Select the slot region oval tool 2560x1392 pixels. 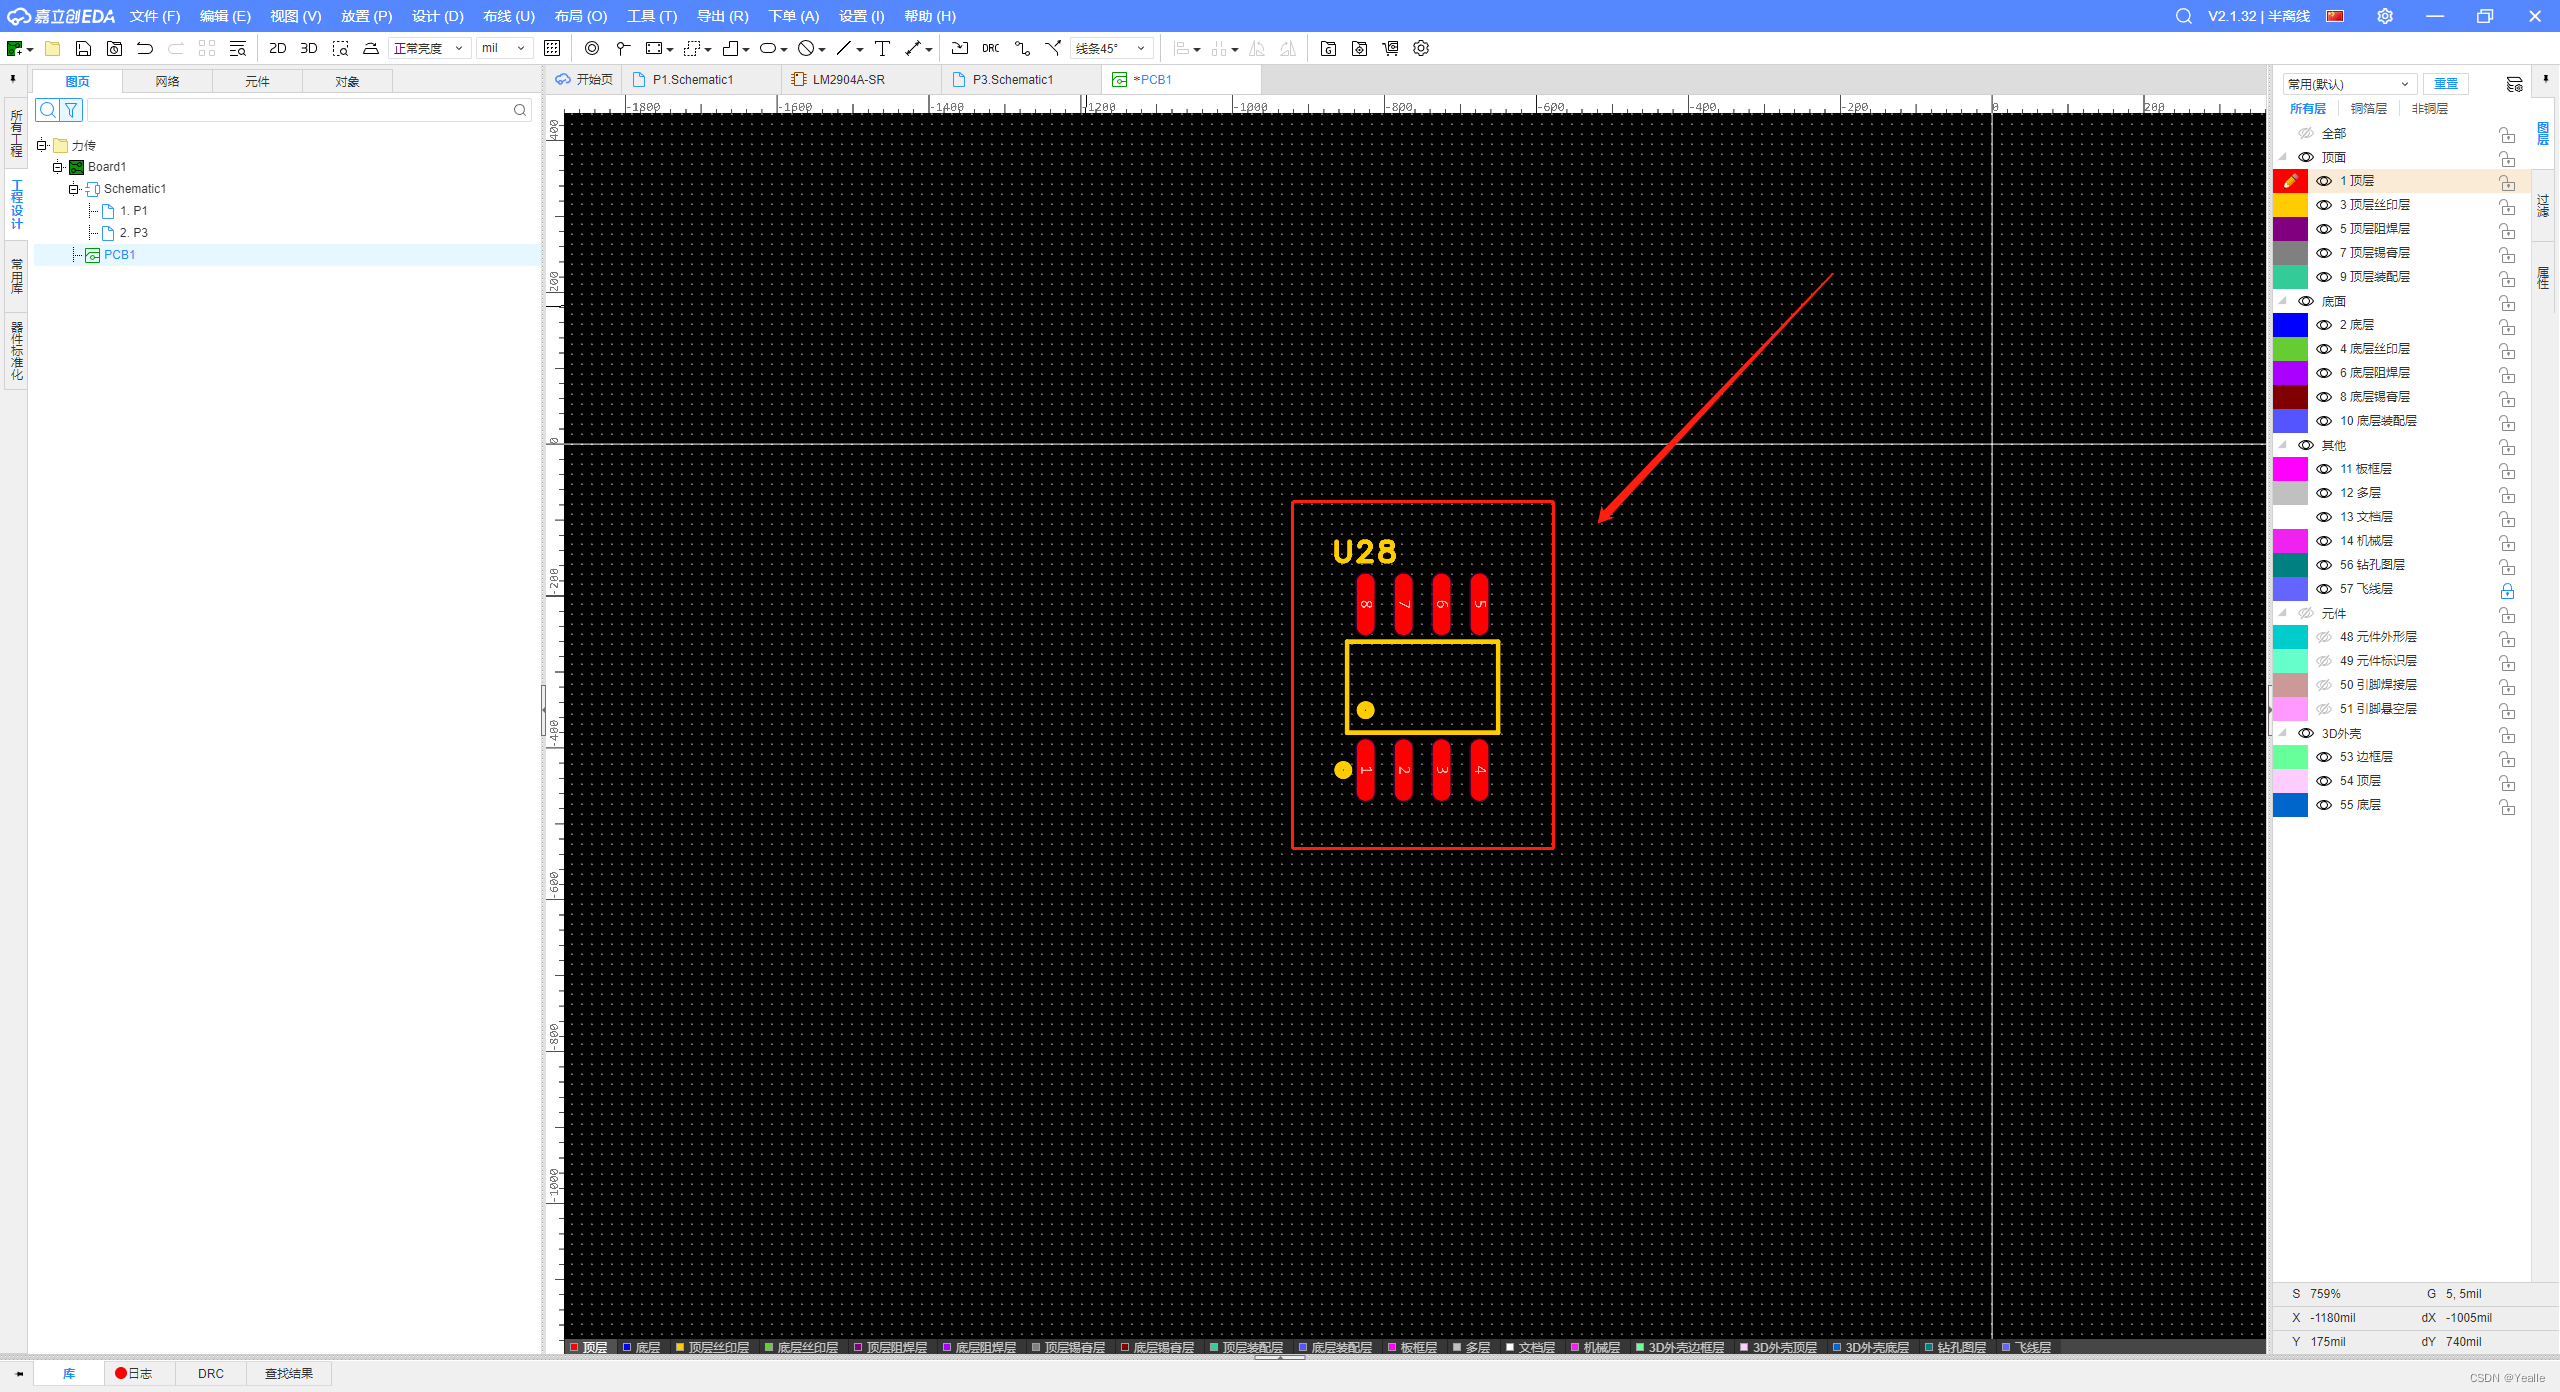coord(768,48)
